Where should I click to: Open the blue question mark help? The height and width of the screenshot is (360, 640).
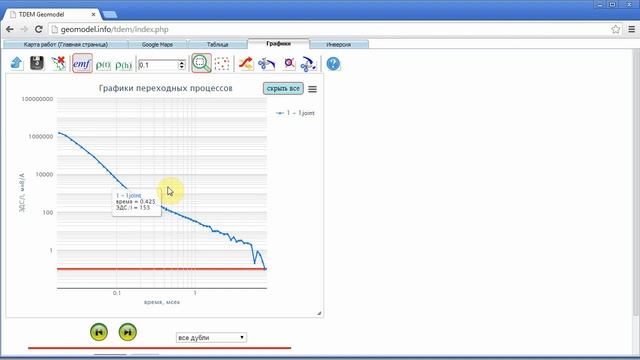pyautogui.click(x=333, y=64)
